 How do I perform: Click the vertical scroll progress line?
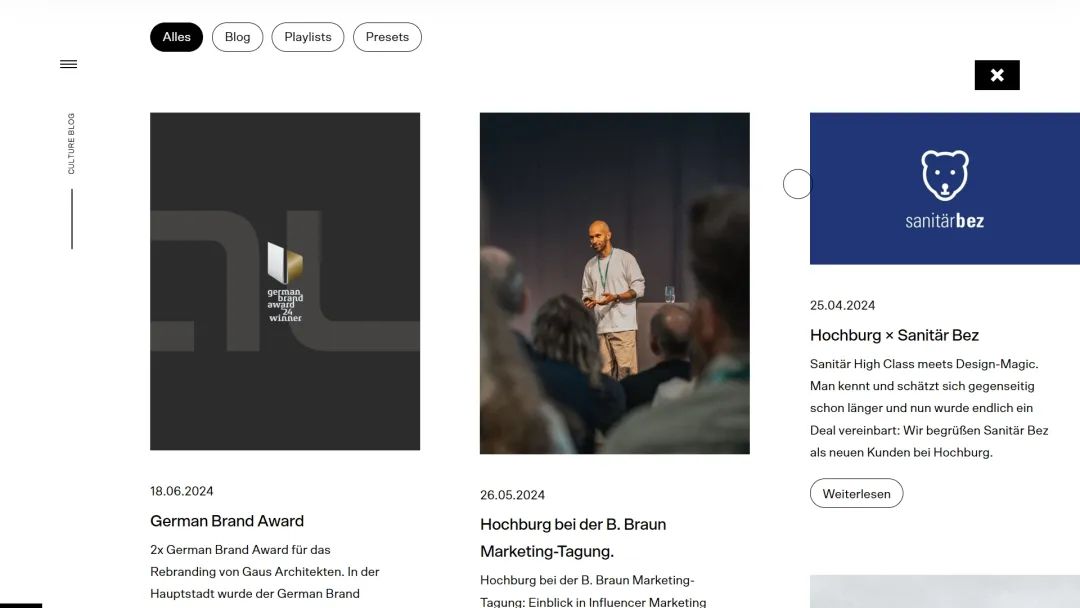[72, 219]
